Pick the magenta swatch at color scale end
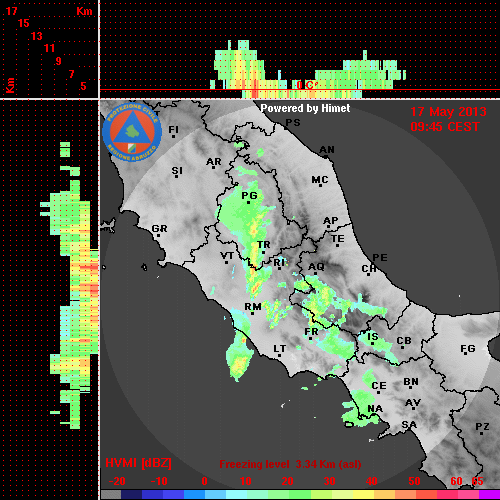Viewport: 500px width, 500px height. 489,494
